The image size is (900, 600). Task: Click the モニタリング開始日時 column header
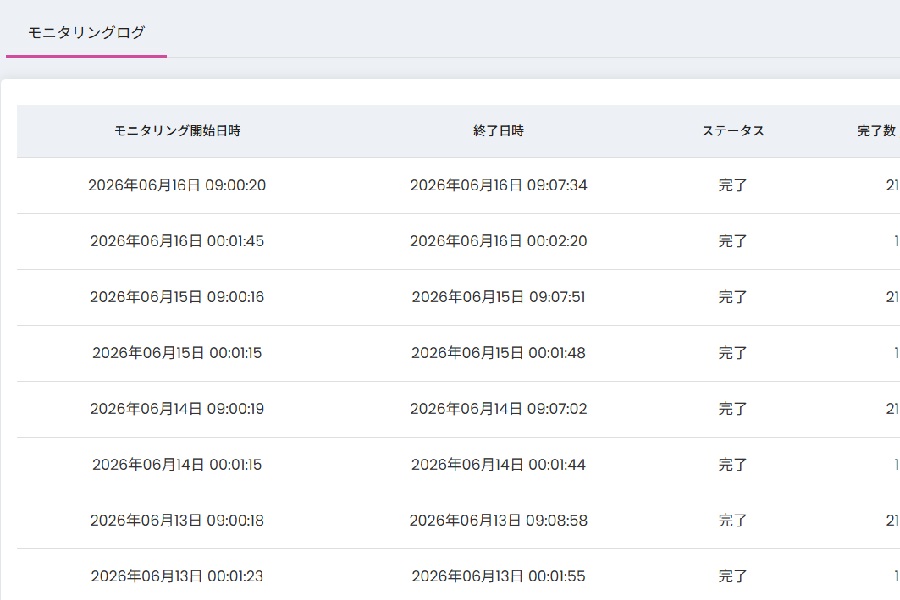[177, 130]
